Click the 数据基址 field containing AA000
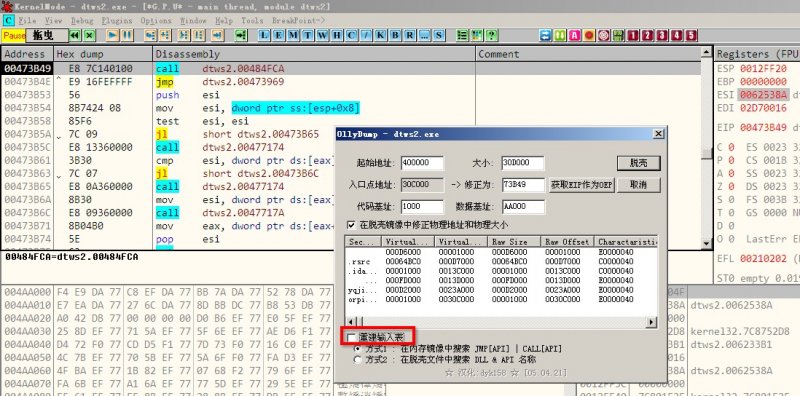The width and height of the screenshot is (800, 396). tap(523, 207)
